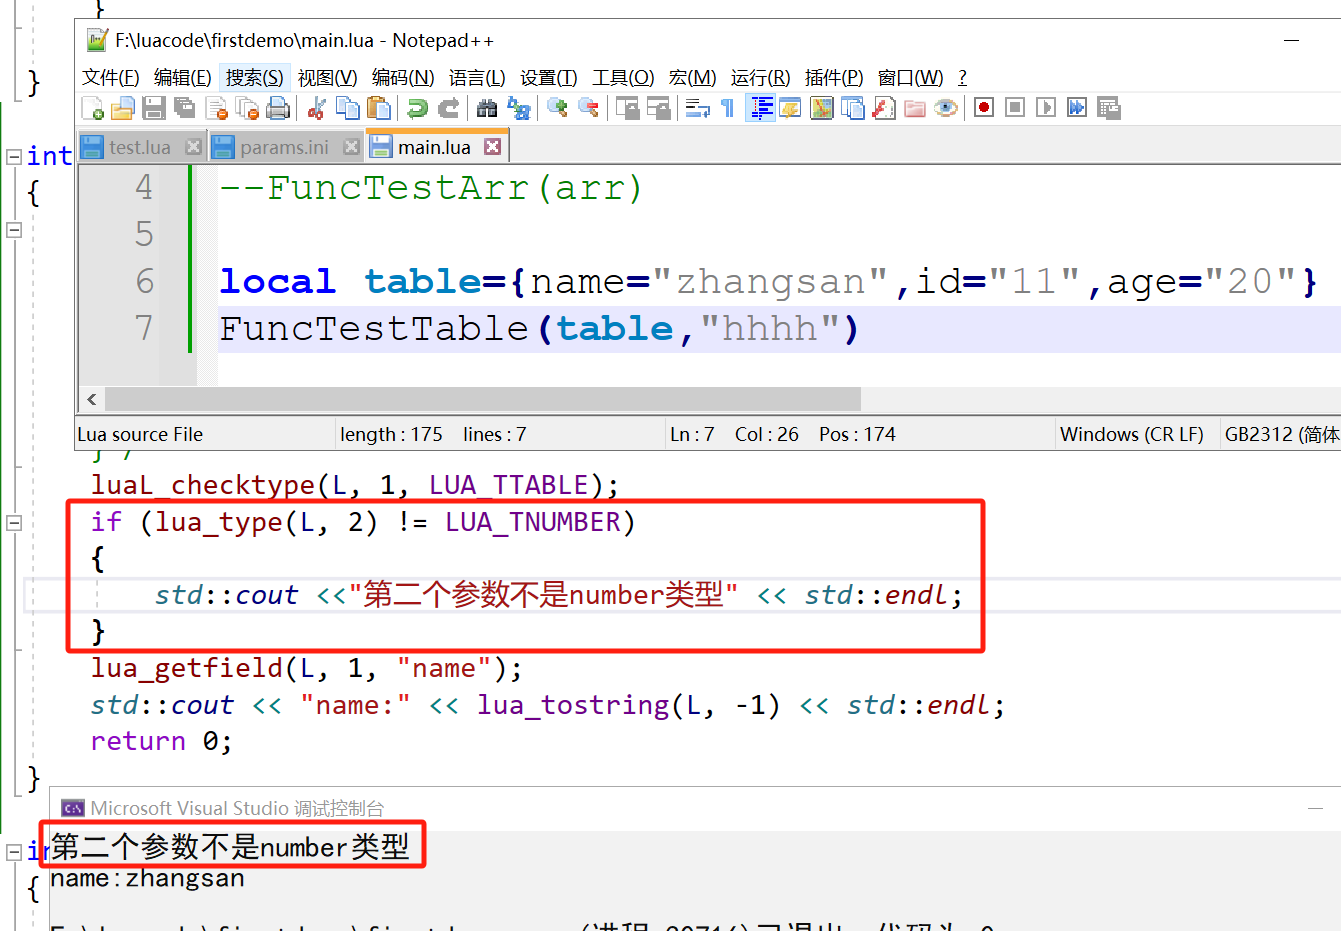
Task: Toggle show all characters pilcrow icon
Action: [728, 108]
